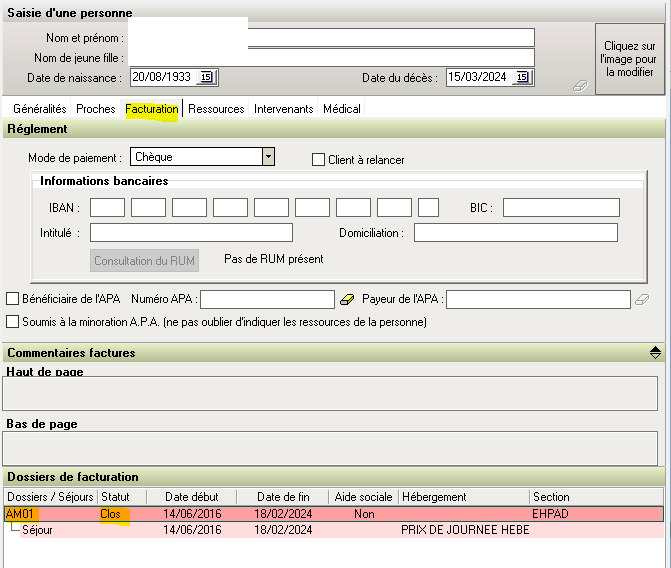Go to the Médical tab
Viewport: 671px width, 568px height.
(x=342, y=109)
